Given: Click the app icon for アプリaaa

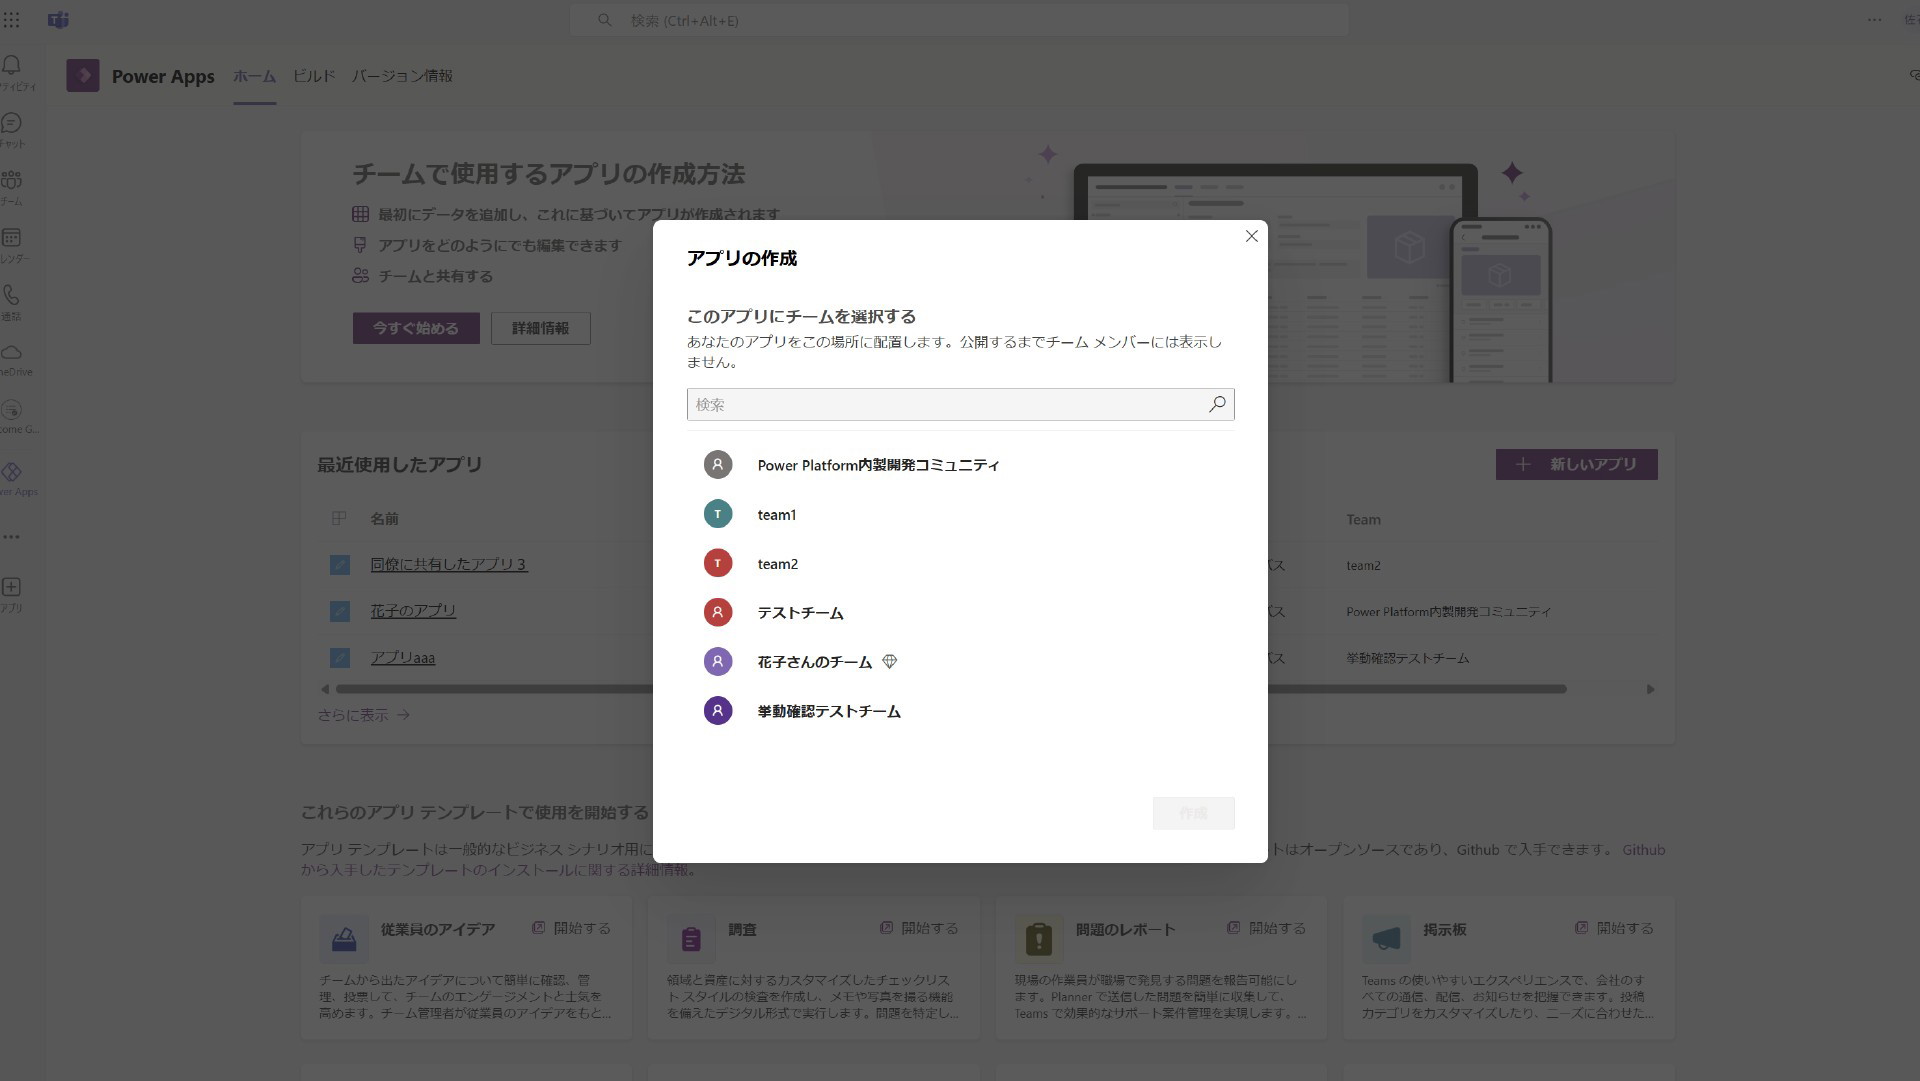Looking at the screenshot, I should (340, 658).
